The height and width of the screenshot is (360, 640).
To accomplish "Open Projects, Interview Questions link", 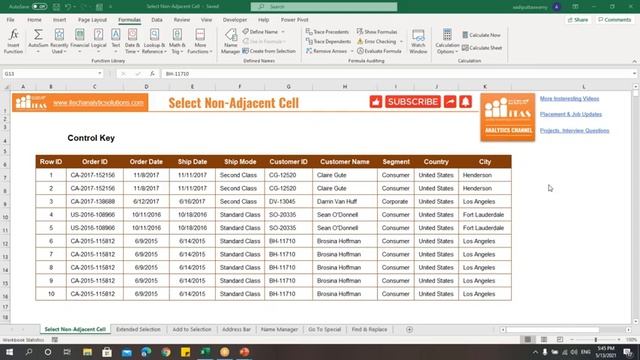I will pos(574,131).
